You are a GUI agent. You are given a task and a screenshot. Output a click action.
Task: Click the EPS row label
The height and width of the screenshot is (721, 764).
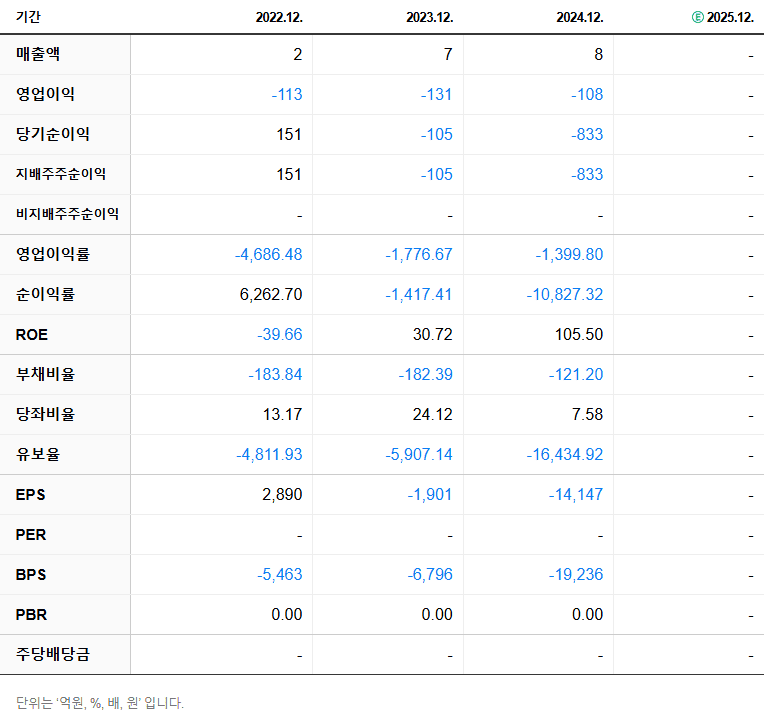click(31, 494)
